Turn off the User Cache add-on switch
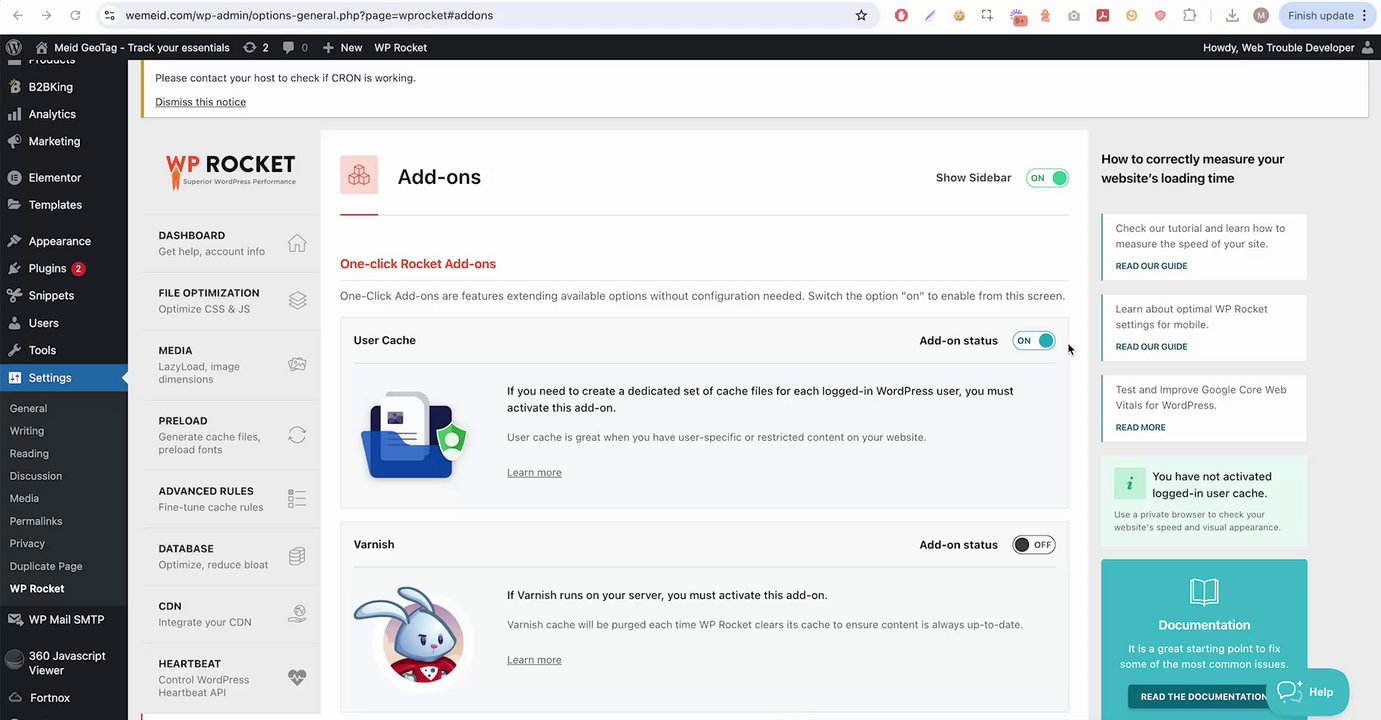 pos(1033,340)
